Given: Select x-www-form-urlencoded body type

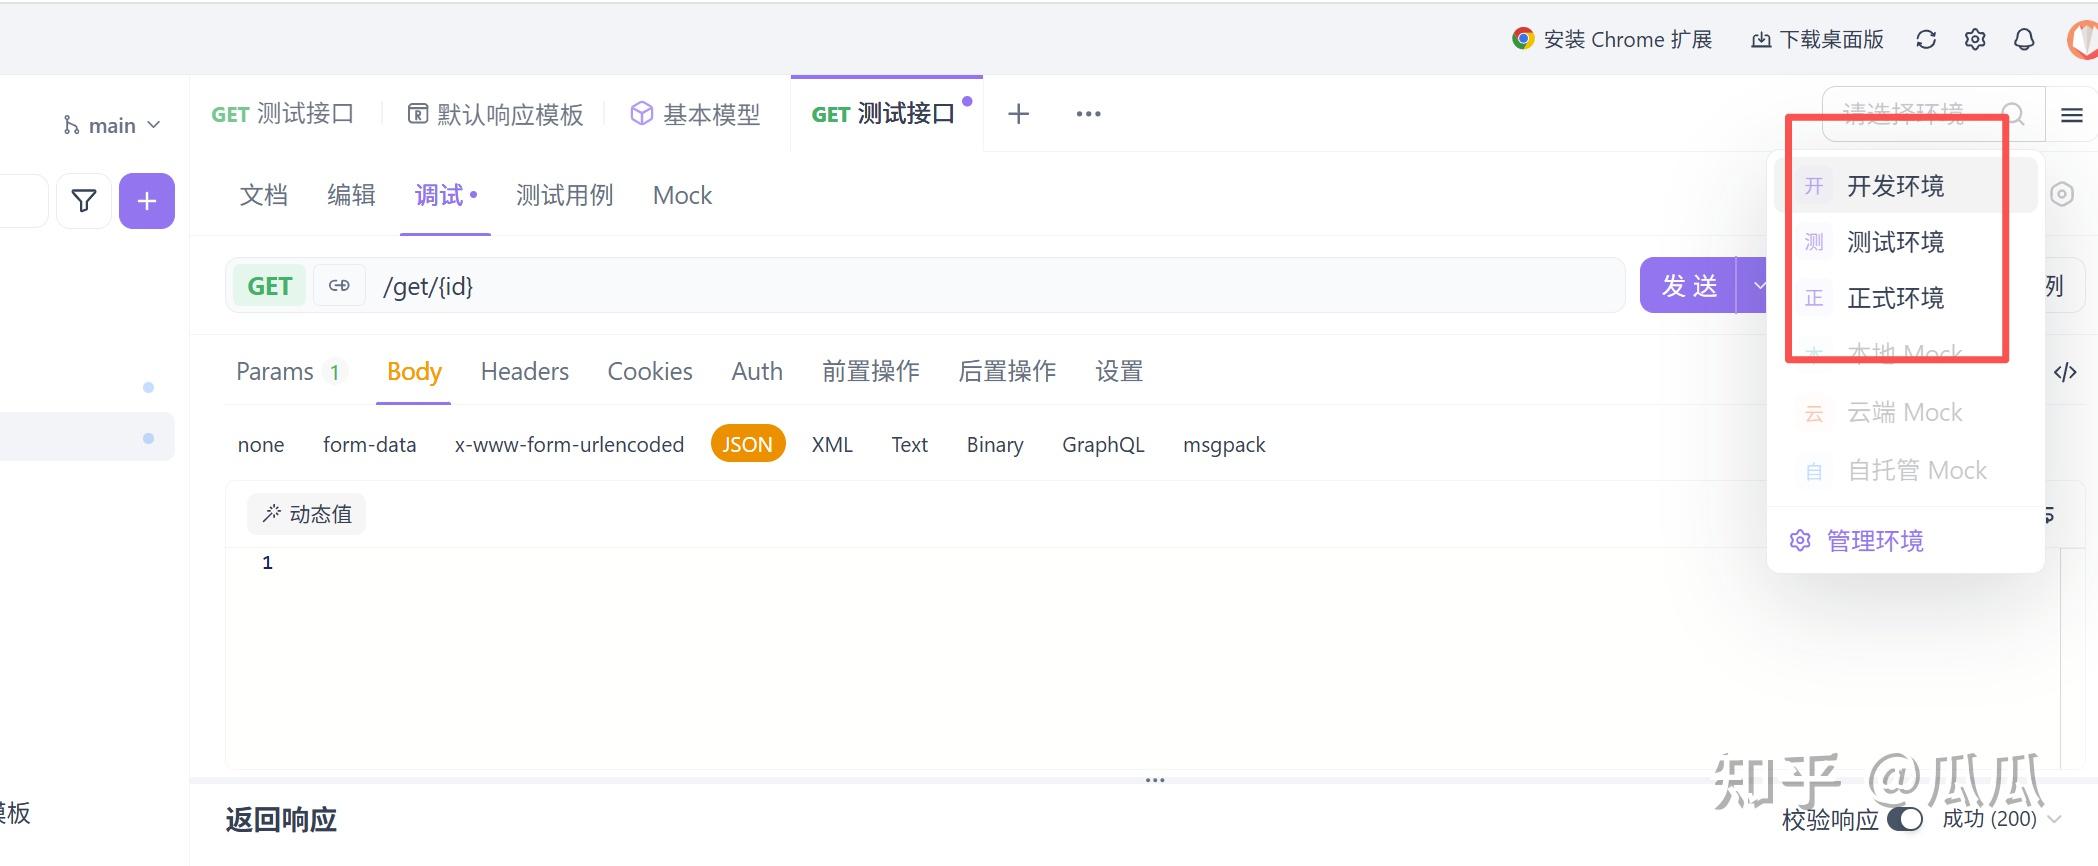Looking at the screenshot, I should pyautogui.click(x=569, y=445).
